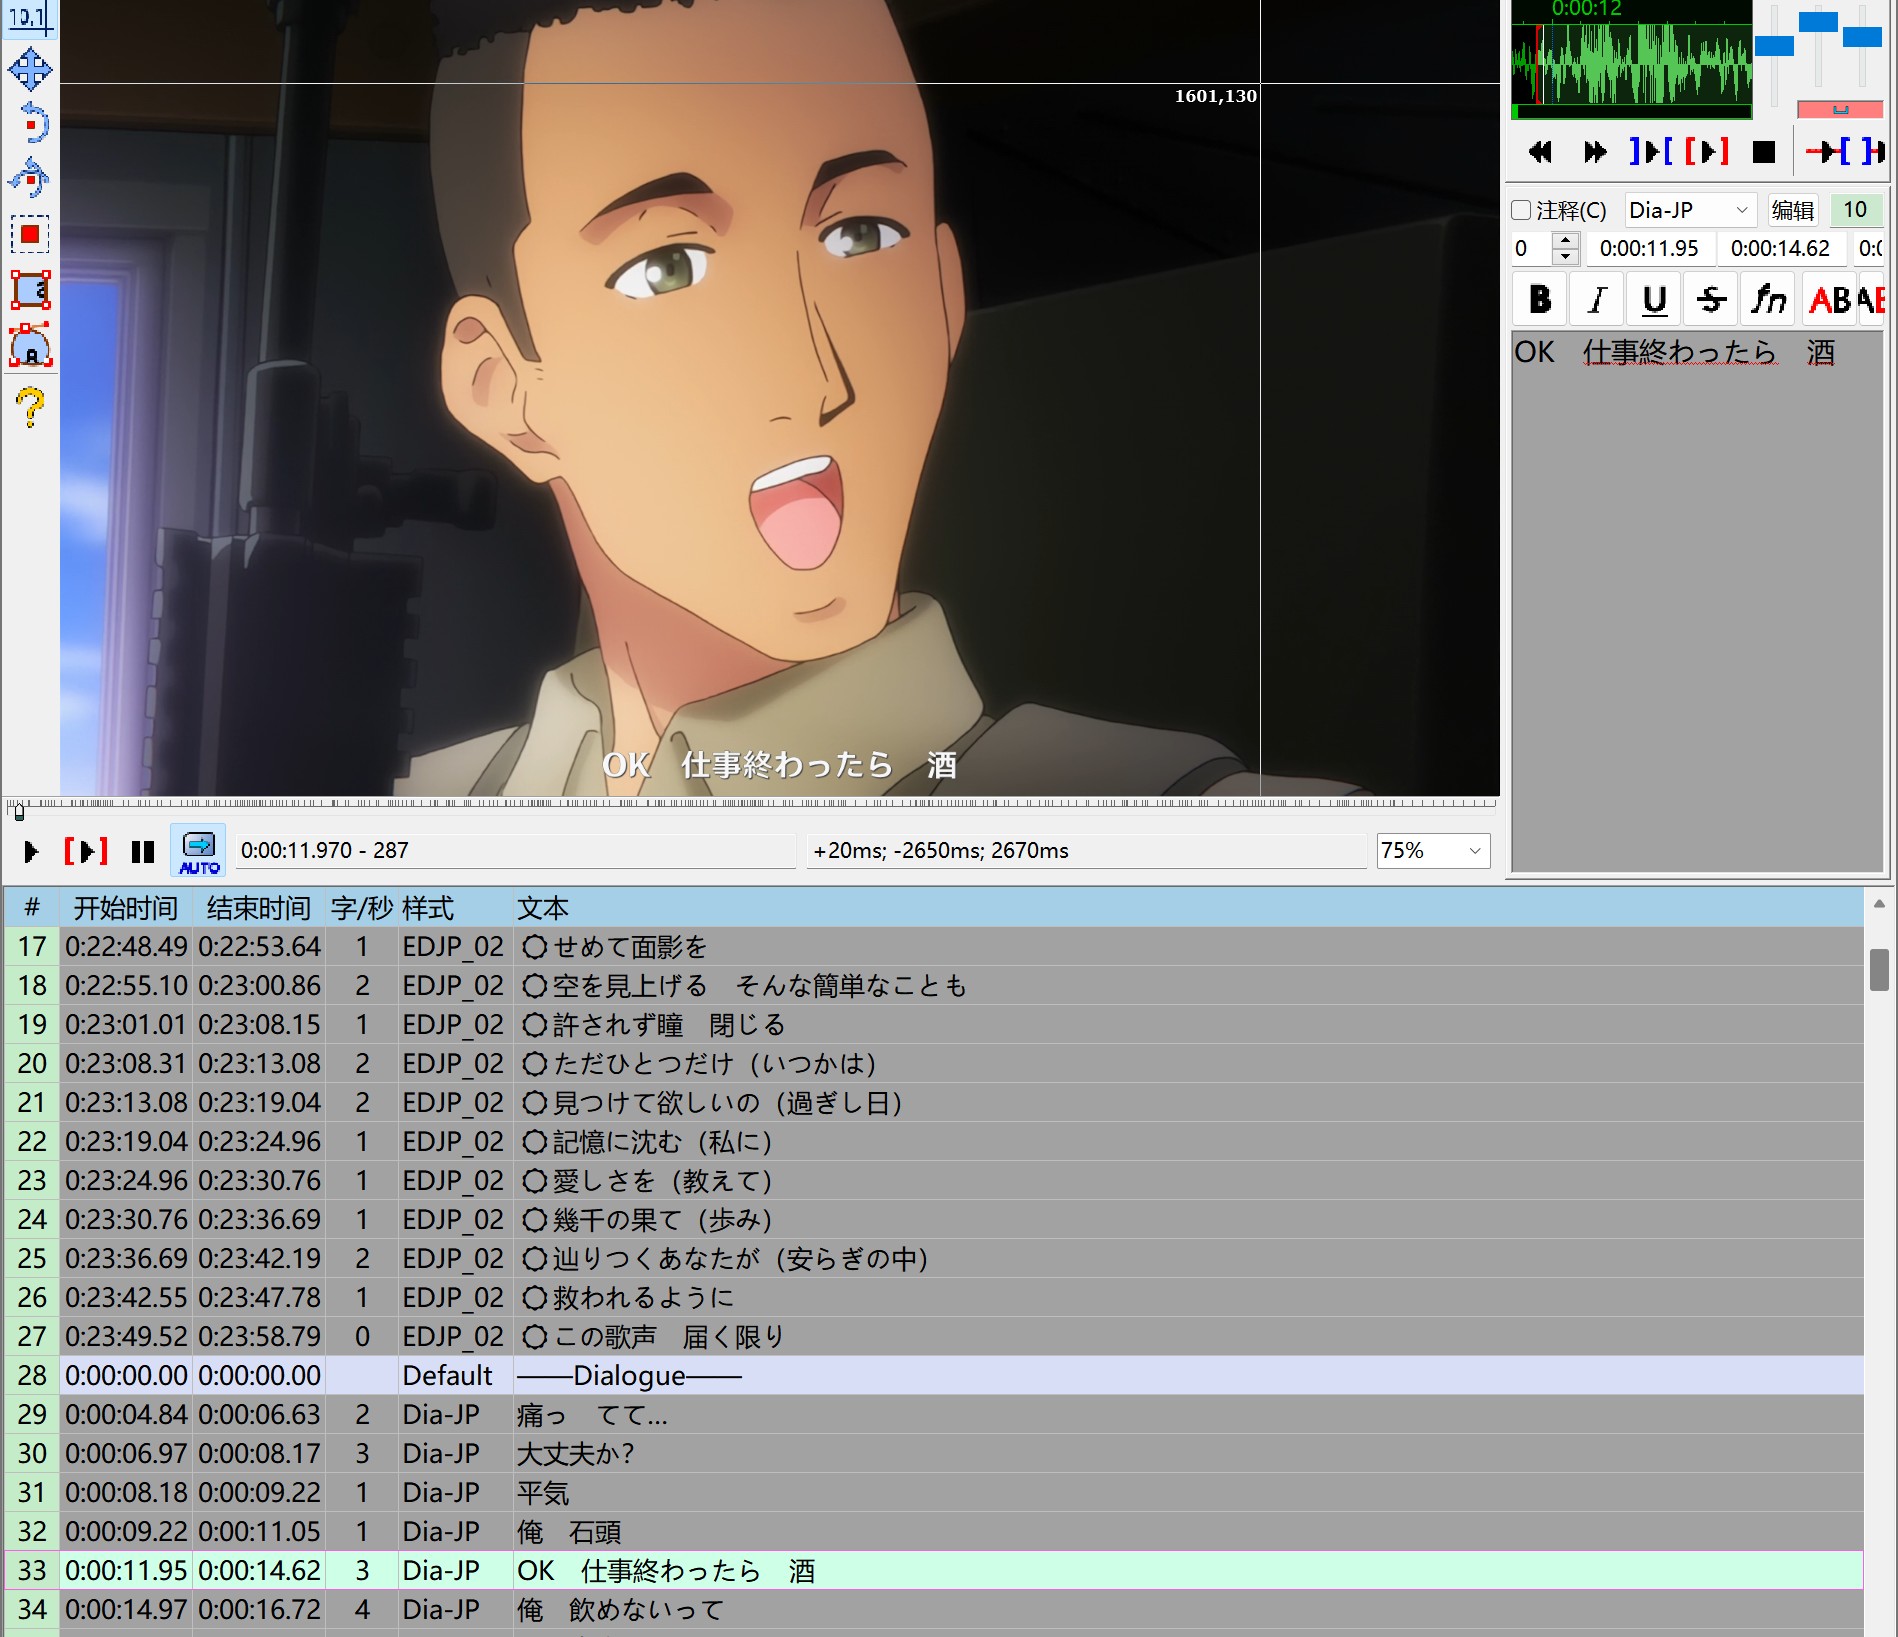Select the standard crosshair visual tool
1898x1637 pixels.
coord(29,18)
